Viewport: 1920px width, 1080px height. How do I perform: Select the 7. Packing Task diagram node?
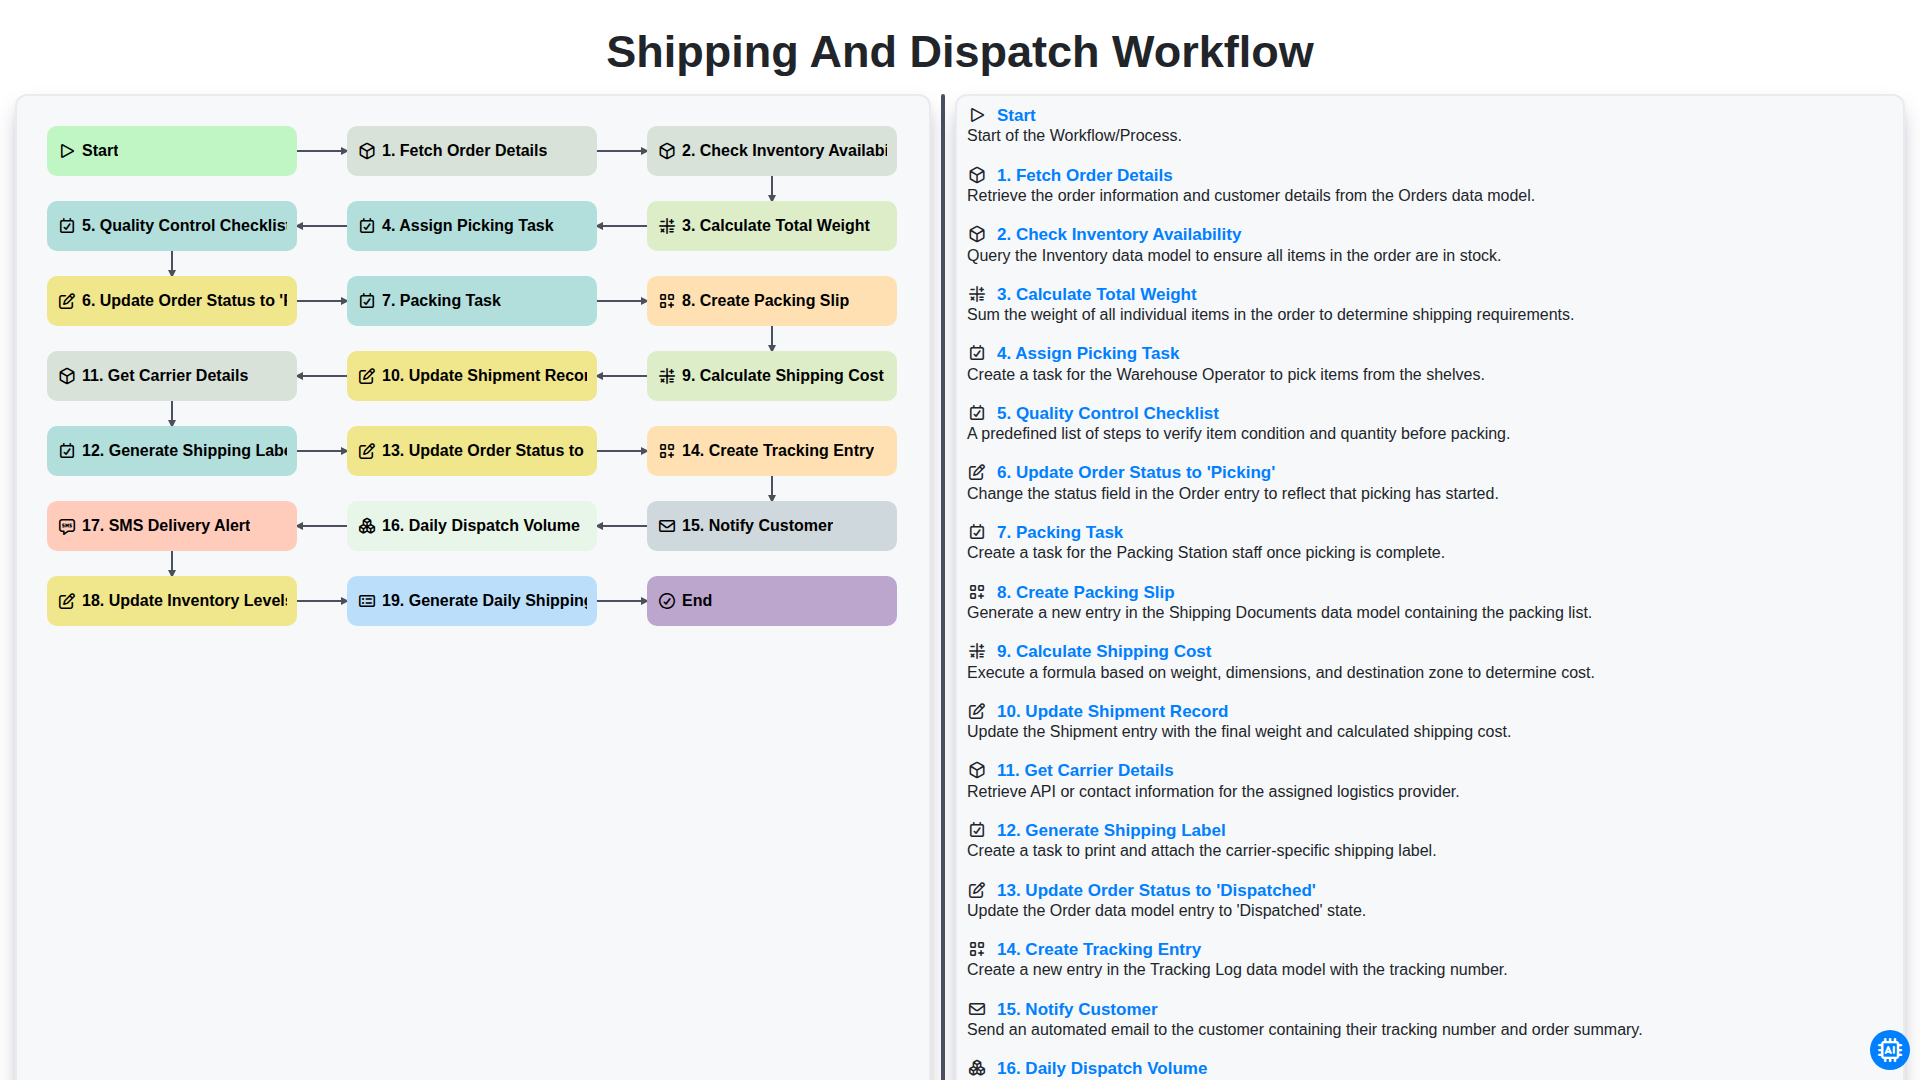point(472,301)
